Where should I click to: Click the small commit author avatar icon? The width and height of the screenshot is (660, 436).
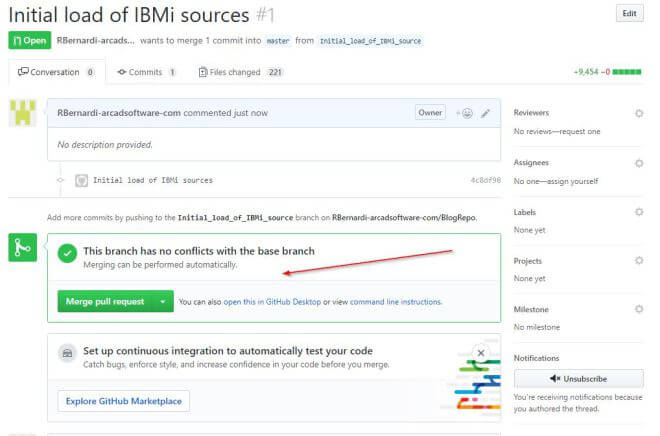tap(81, 181)
